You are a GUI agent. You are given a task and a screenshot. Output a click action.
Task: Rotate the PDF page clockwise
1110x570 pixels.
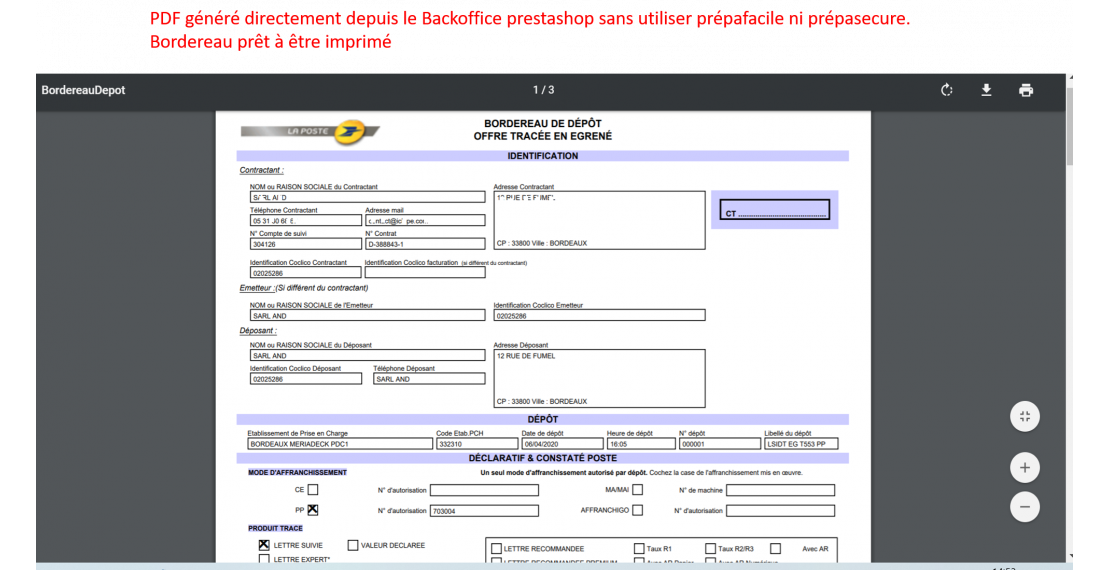[x=946, y=90]
